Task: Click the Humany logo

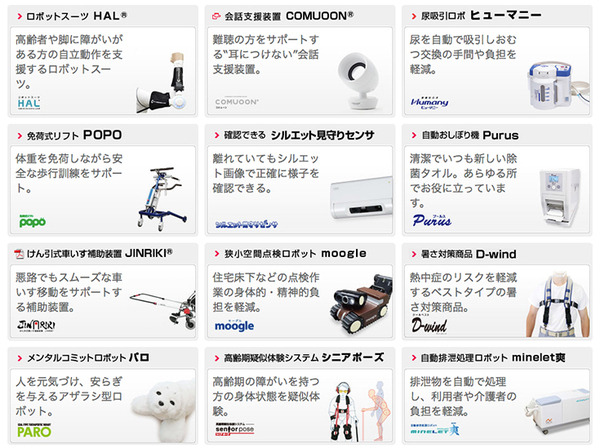Action: click(x=429, y=103)
